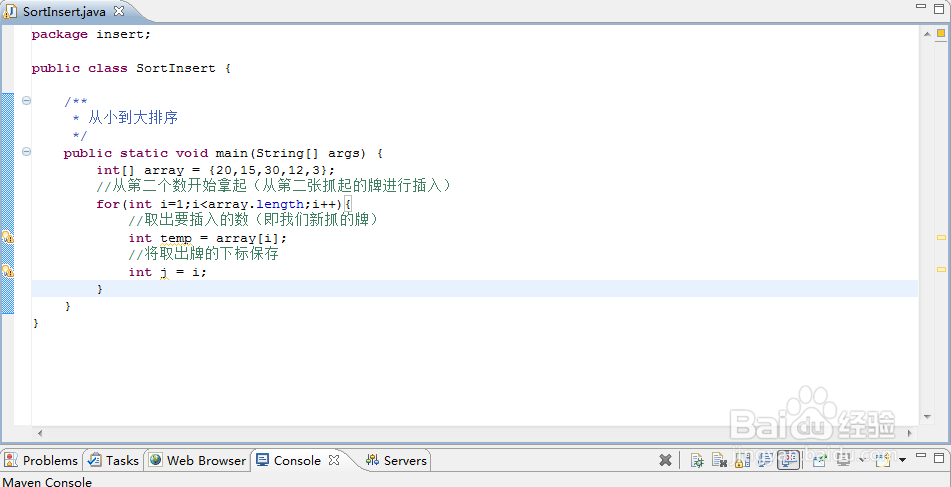Toggle Scroll Lock in console
This screenshot has height=487, width=951.
tap(741, 460)
